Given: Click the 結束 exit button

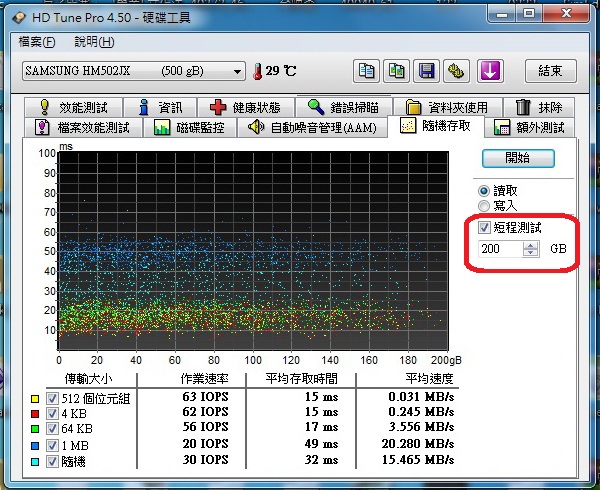Looking at the screenshot, I should coord(550,71).
